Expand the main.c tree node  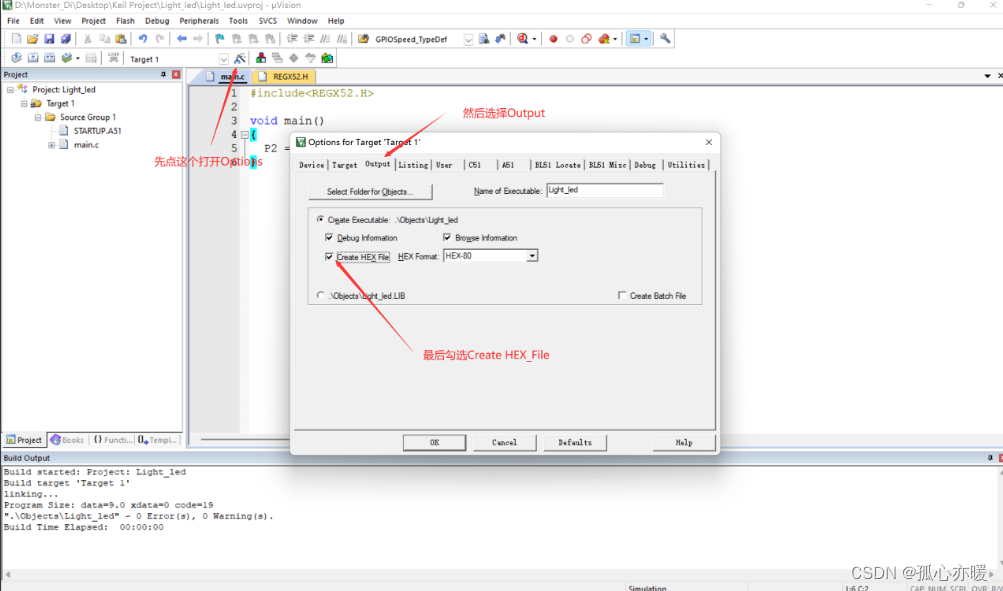click(x=51, y=145)
